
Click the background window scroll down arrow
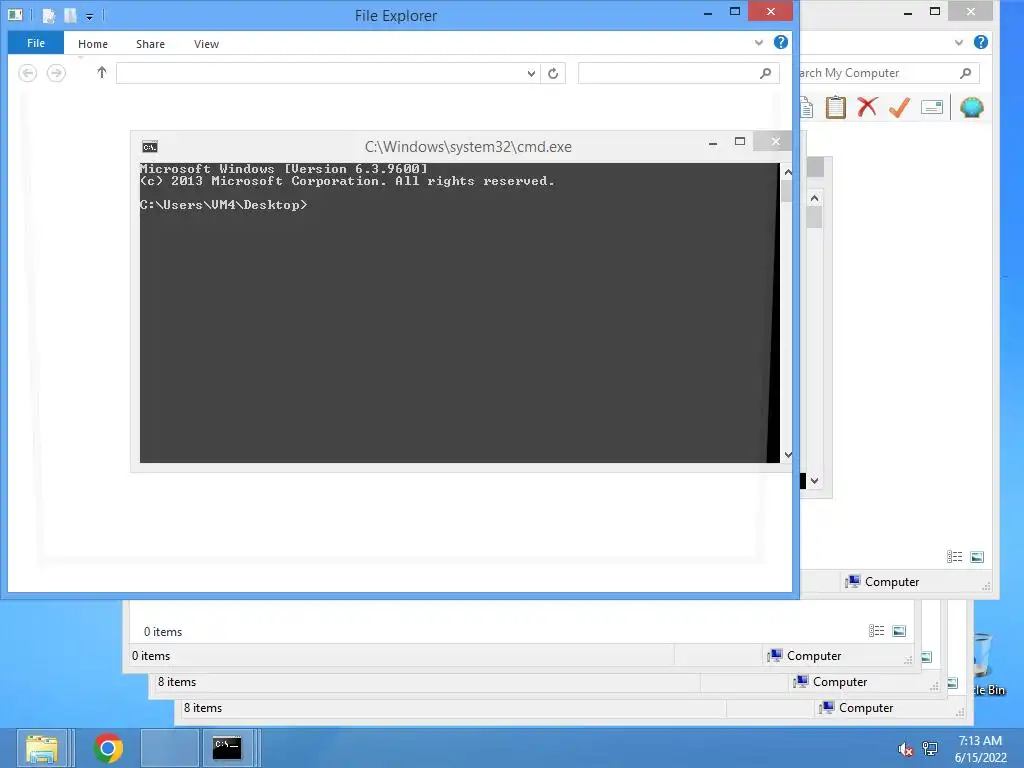(814, 481)
